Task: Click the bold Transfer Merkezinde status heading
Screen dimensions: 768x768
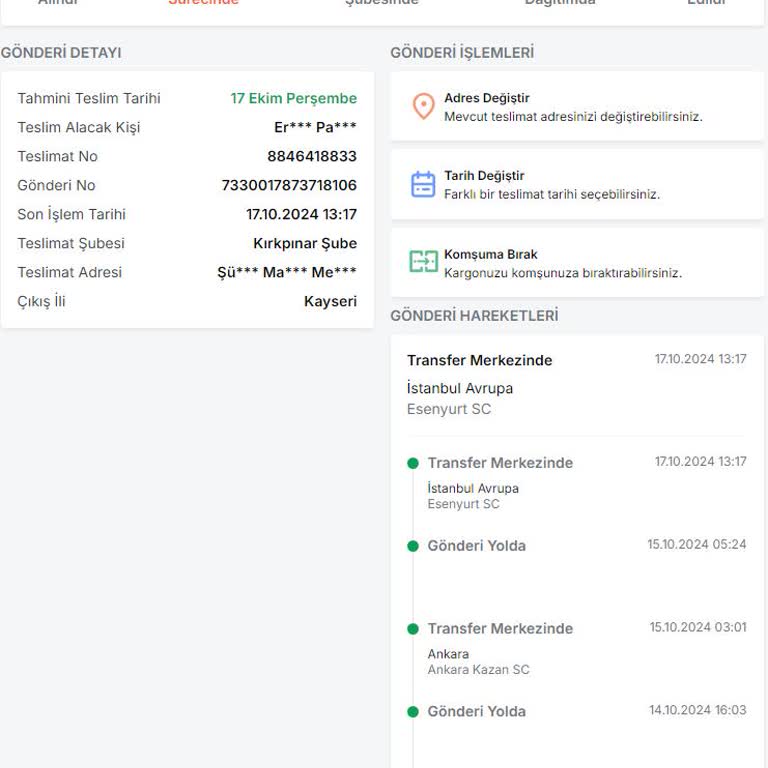Action: pos(479,360)
